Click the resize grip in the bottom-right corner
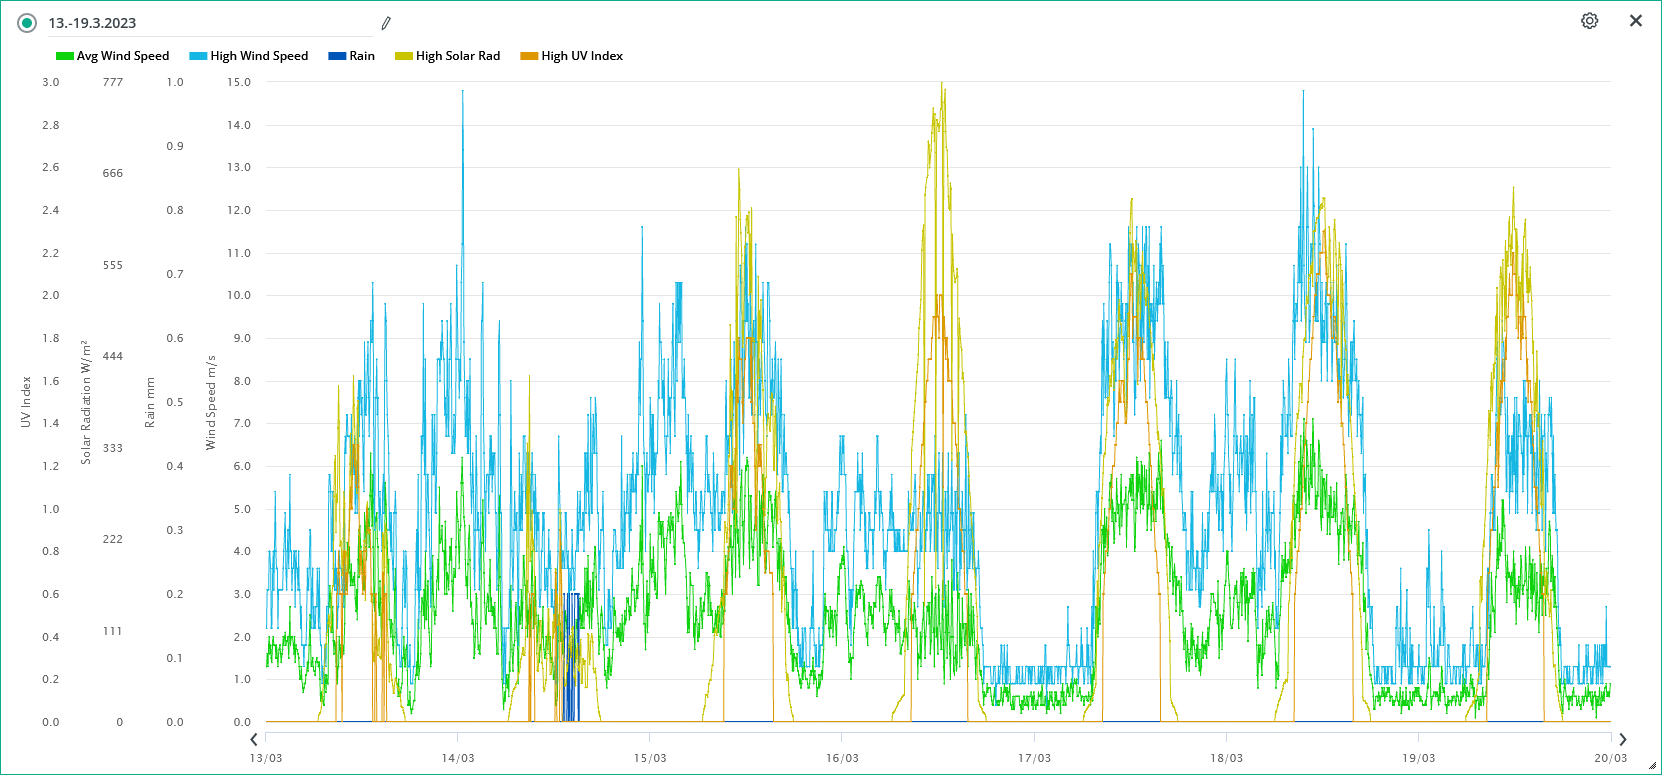This screenshot has height=775, width=1662. click(x=1652, y=766)
